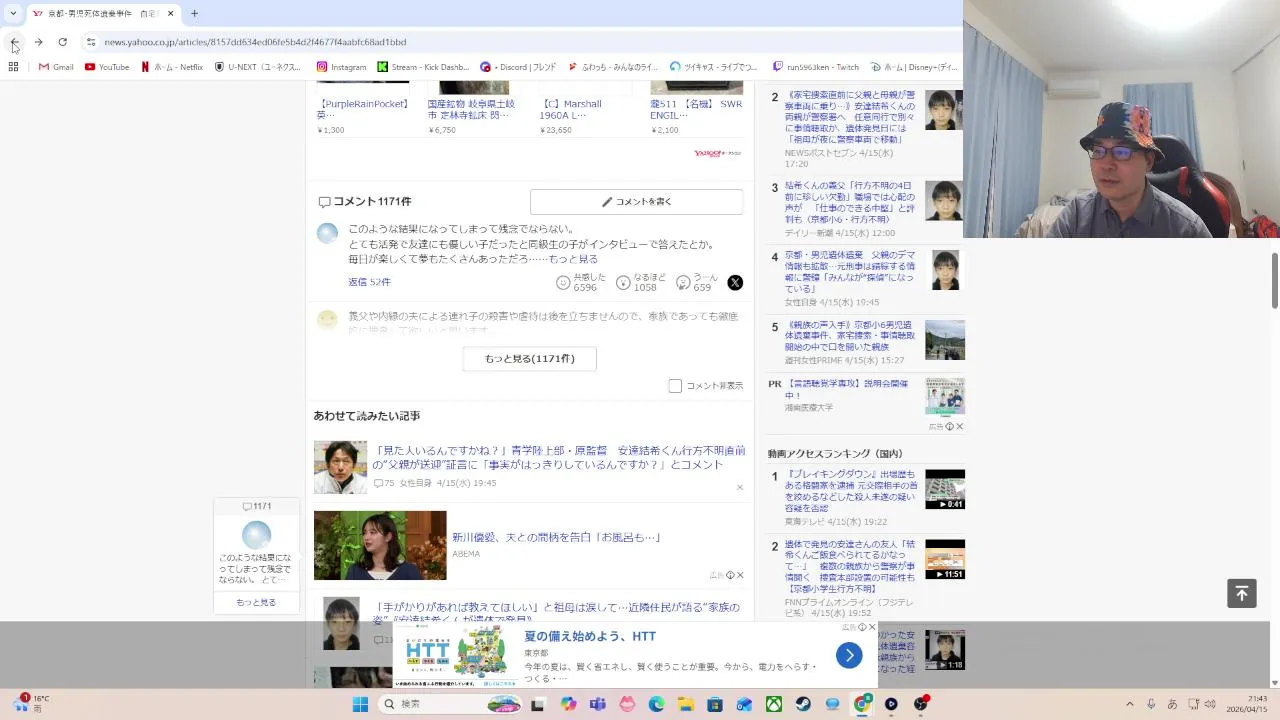Open the Stream - Kick Dashboard bookmark
The image size is (1280, 720).
[423, 67]
